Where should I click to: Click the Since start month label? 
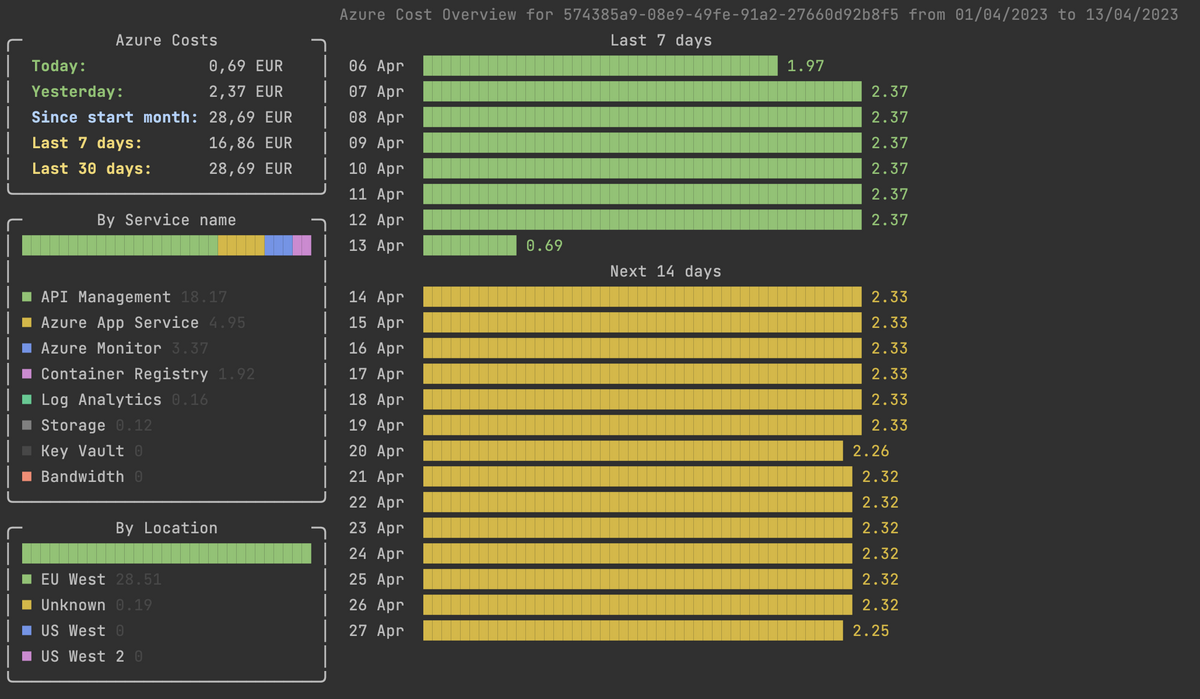click(115, 117)
